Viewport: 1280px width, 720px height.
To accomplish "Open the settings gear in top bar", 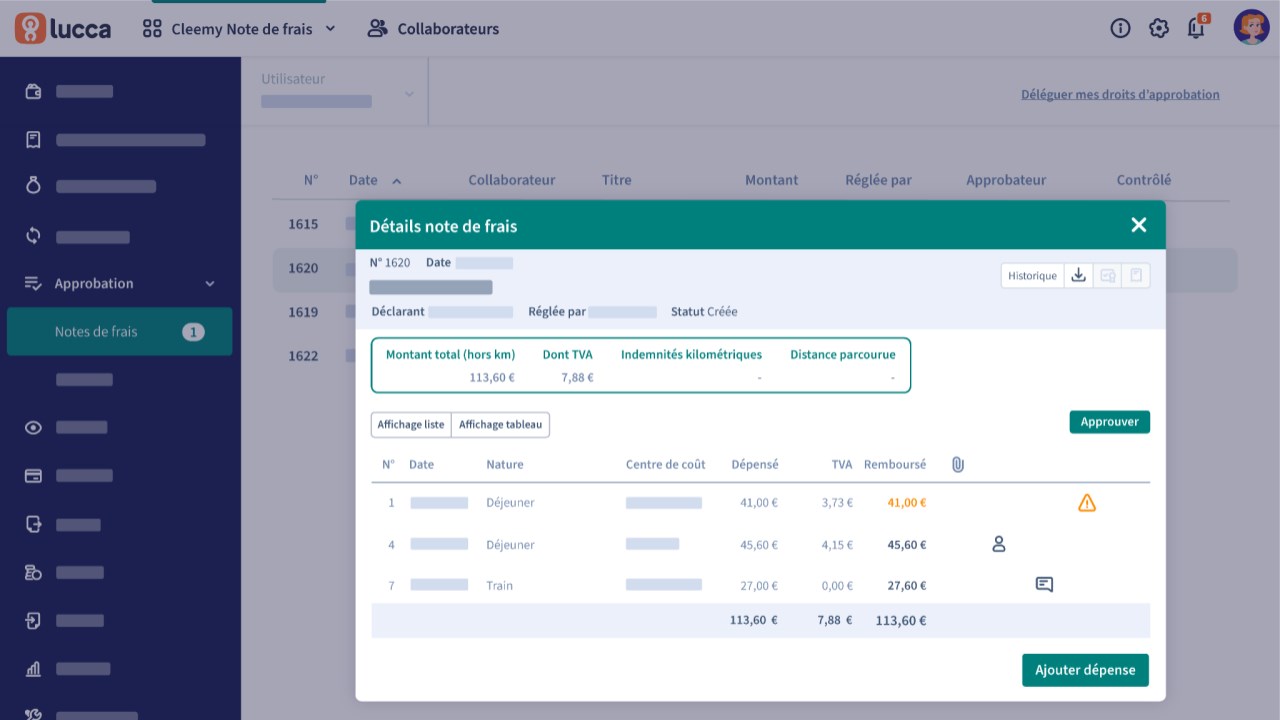I will [x=1158, y=28].
